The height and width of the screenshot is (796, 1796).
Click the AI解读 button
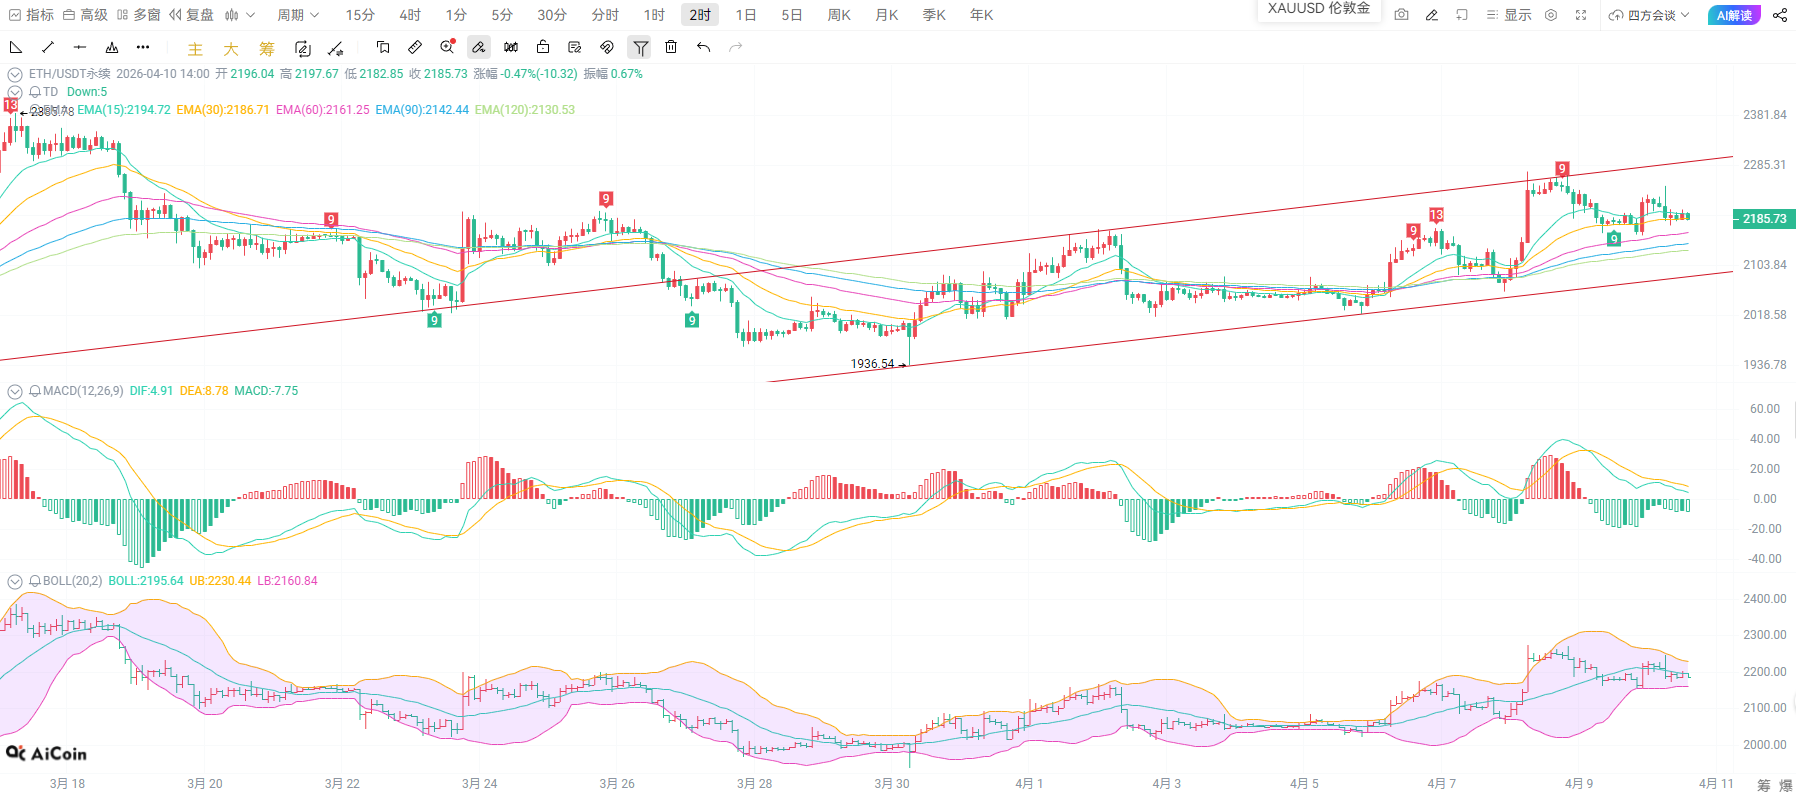[x=1734, y=15]
